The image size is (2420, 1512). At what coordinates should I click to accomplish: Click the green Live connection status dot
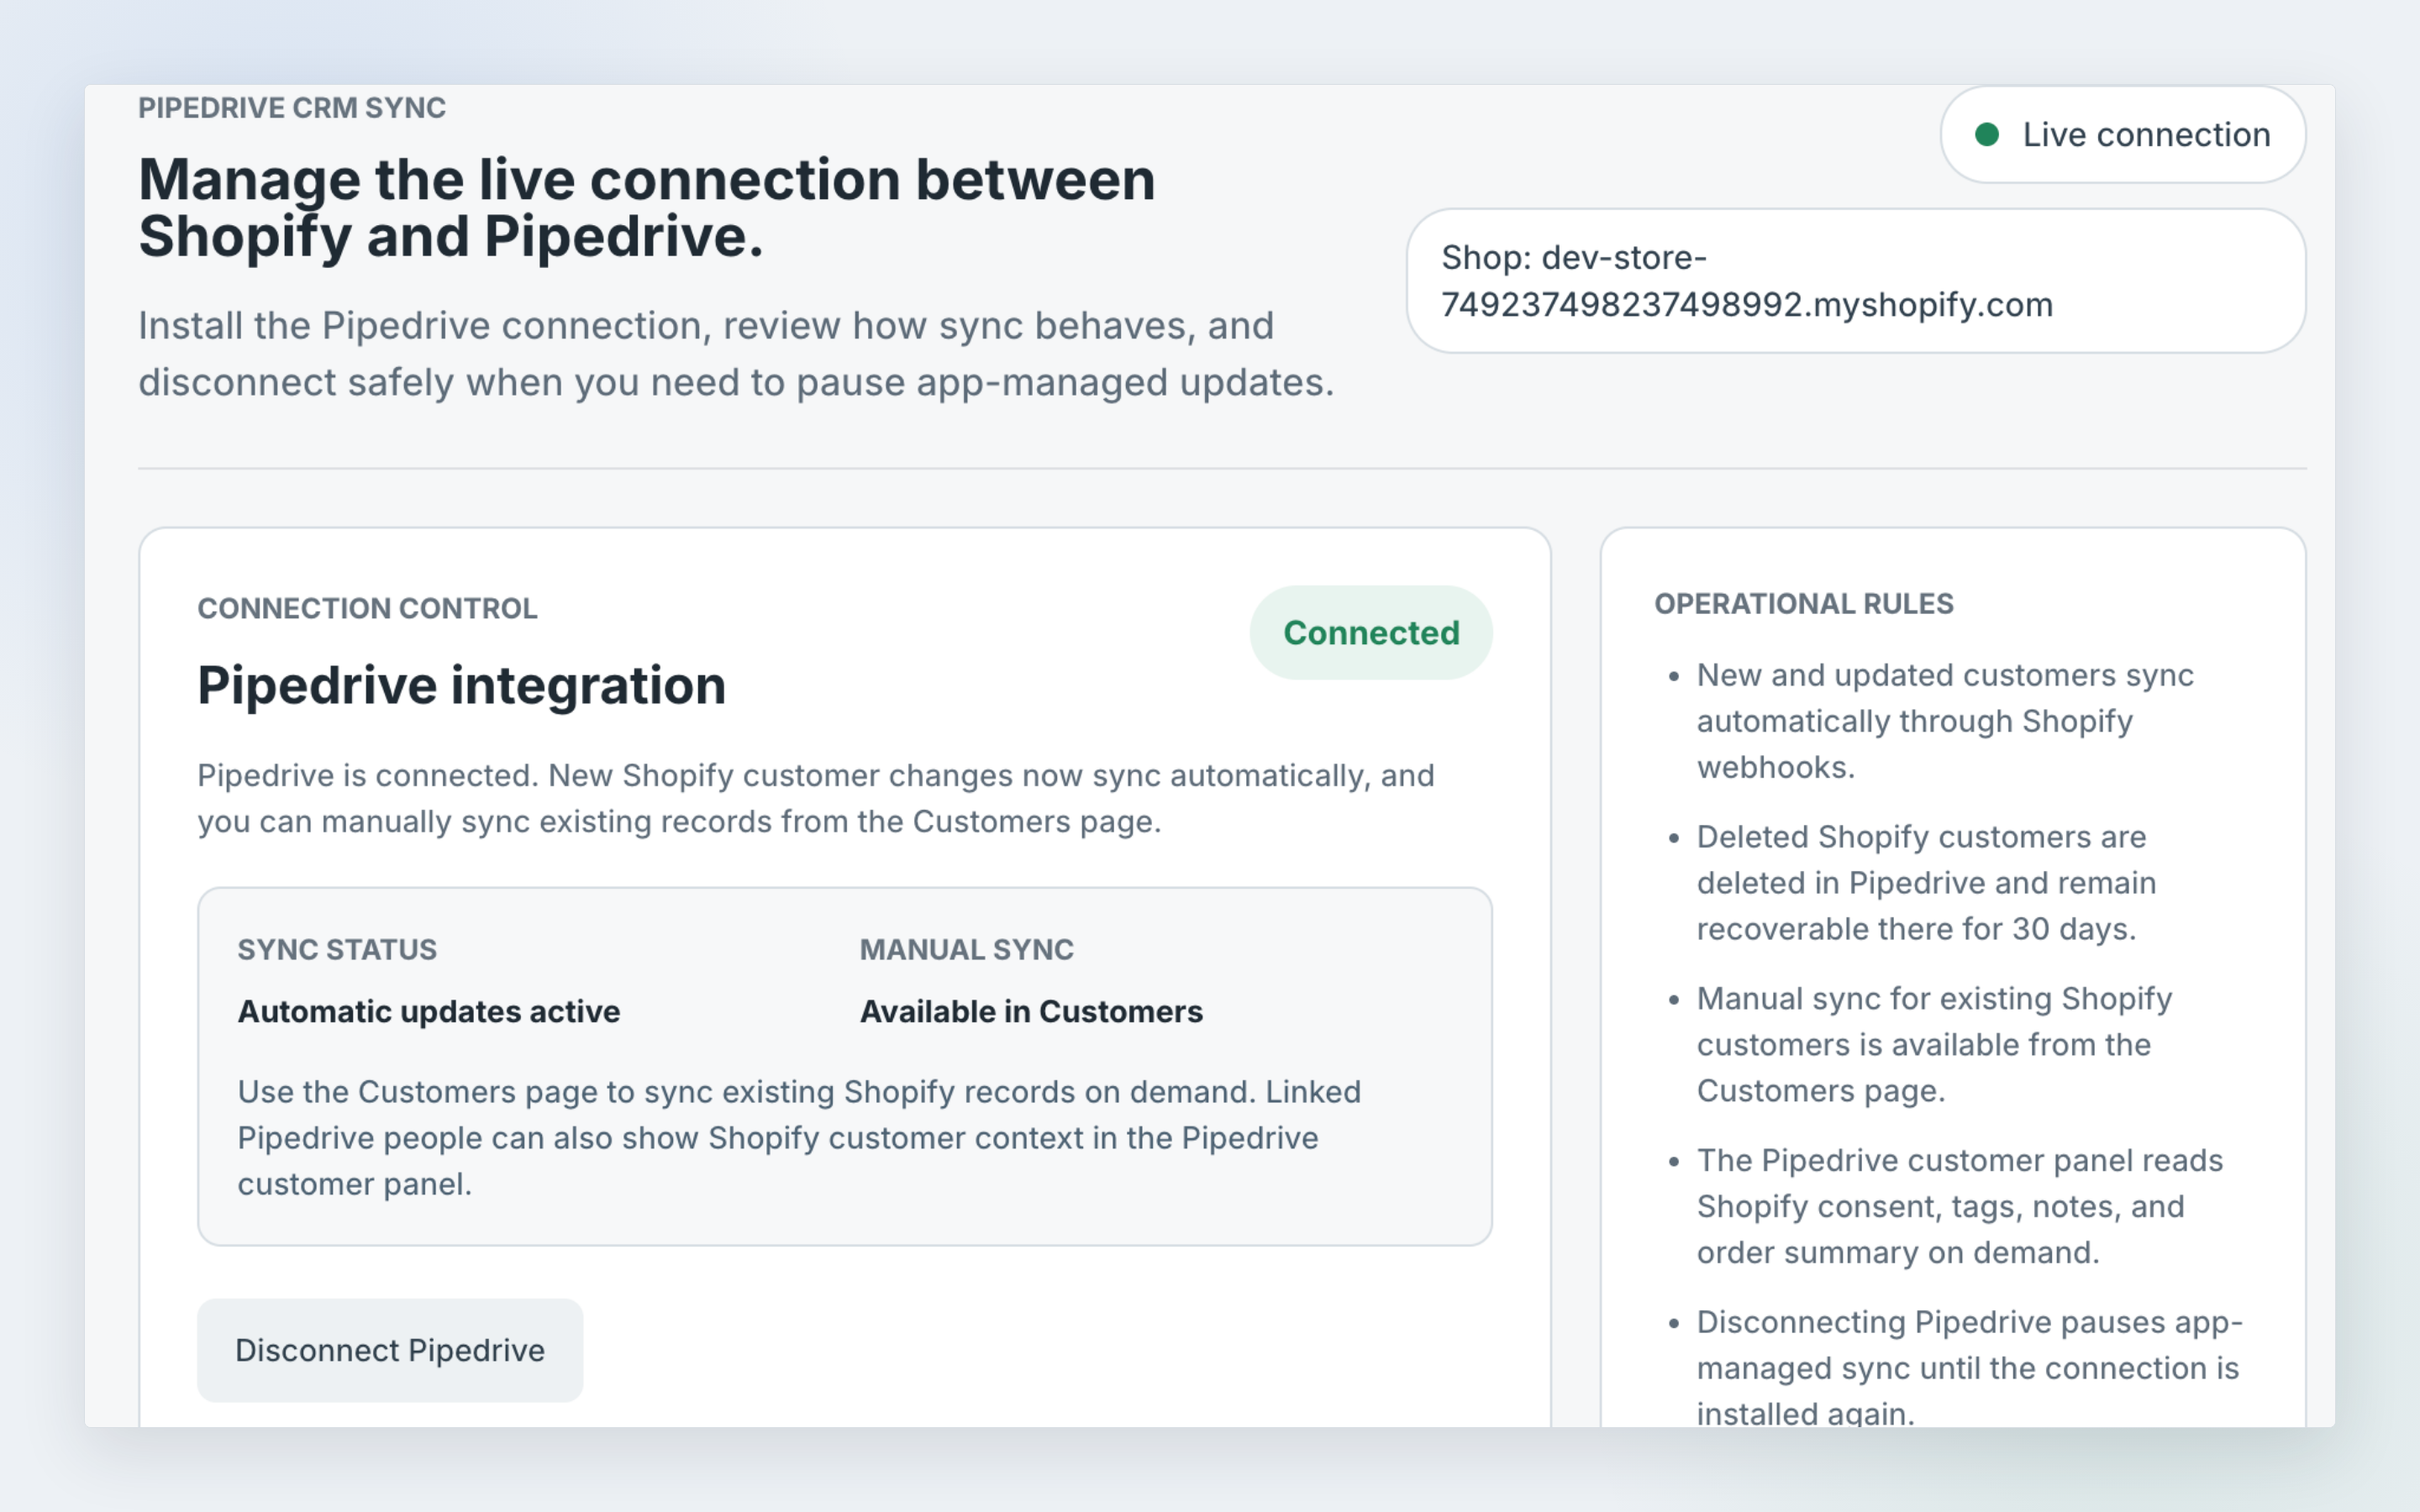1987,135
